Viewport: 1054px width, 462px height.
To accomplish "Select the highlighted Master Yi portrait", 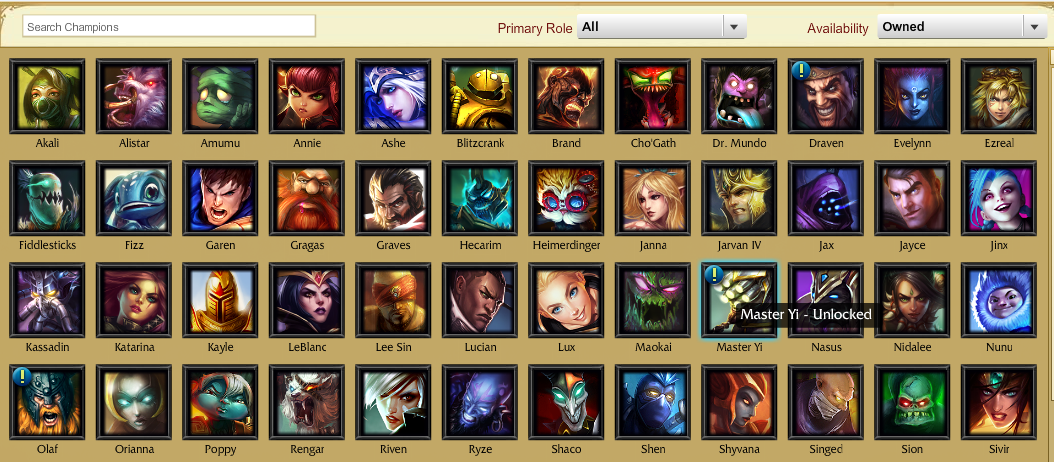I will [739, 301].
